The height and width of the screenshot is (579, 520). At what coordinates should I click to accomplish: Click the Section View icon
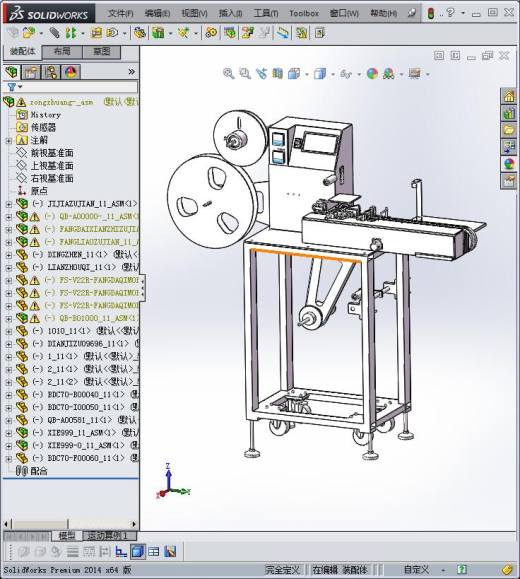click(277, 74)
